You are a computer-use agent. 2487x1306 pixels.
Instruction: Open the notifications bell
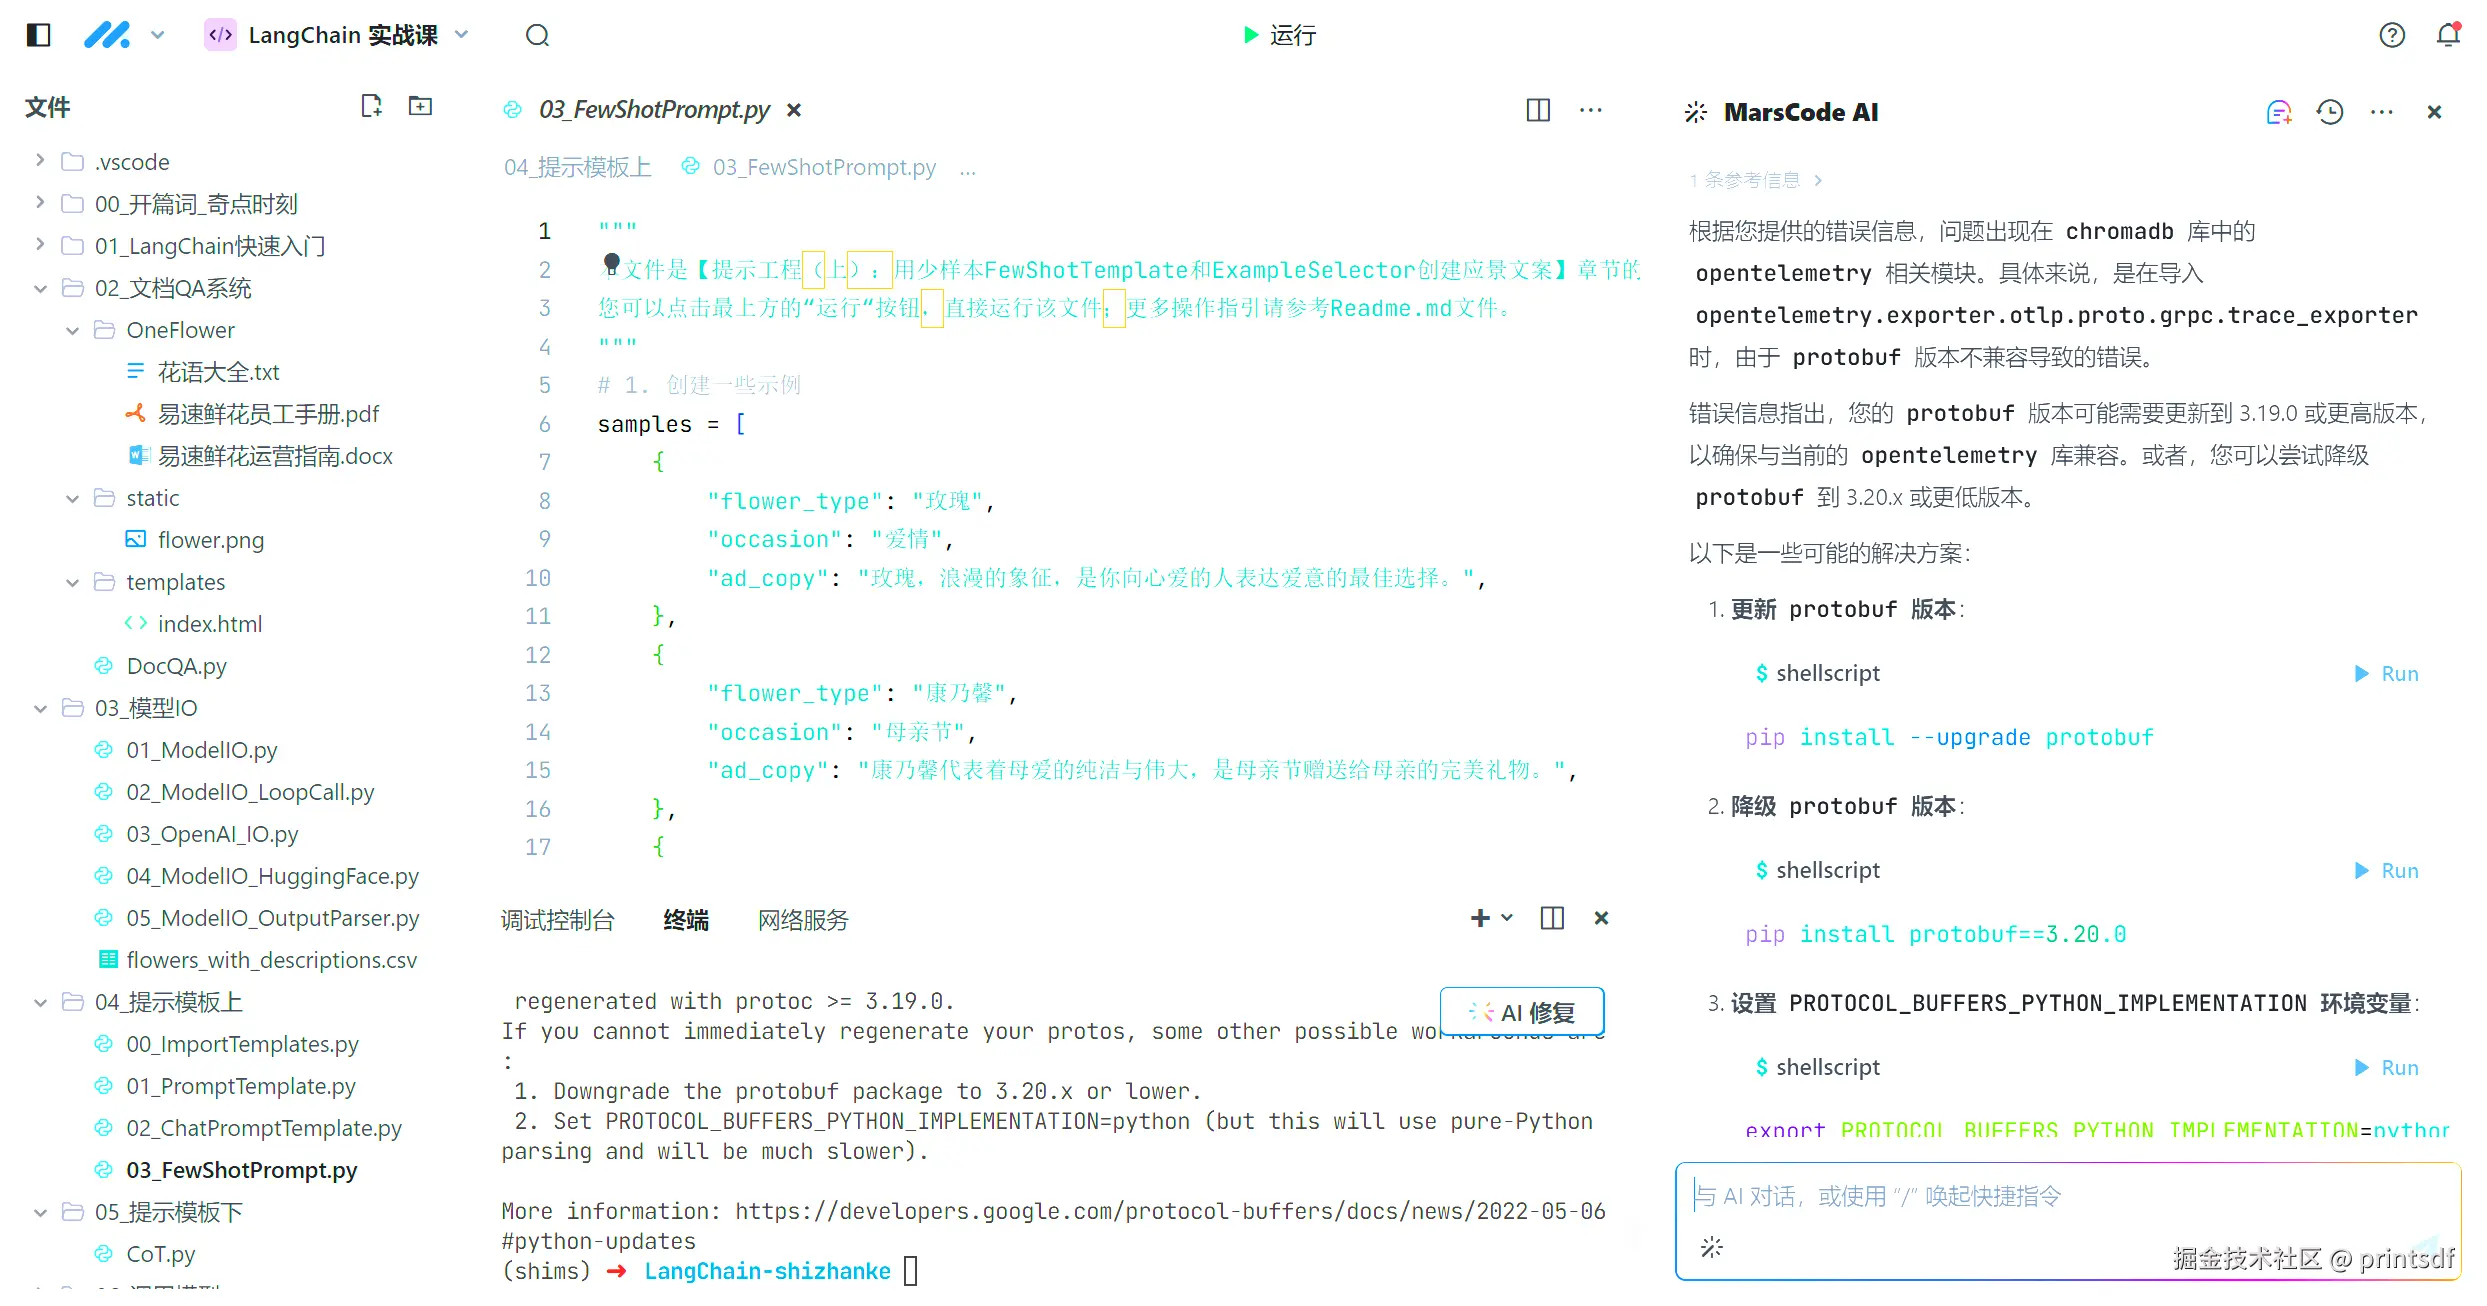[x=2447, y=35]
